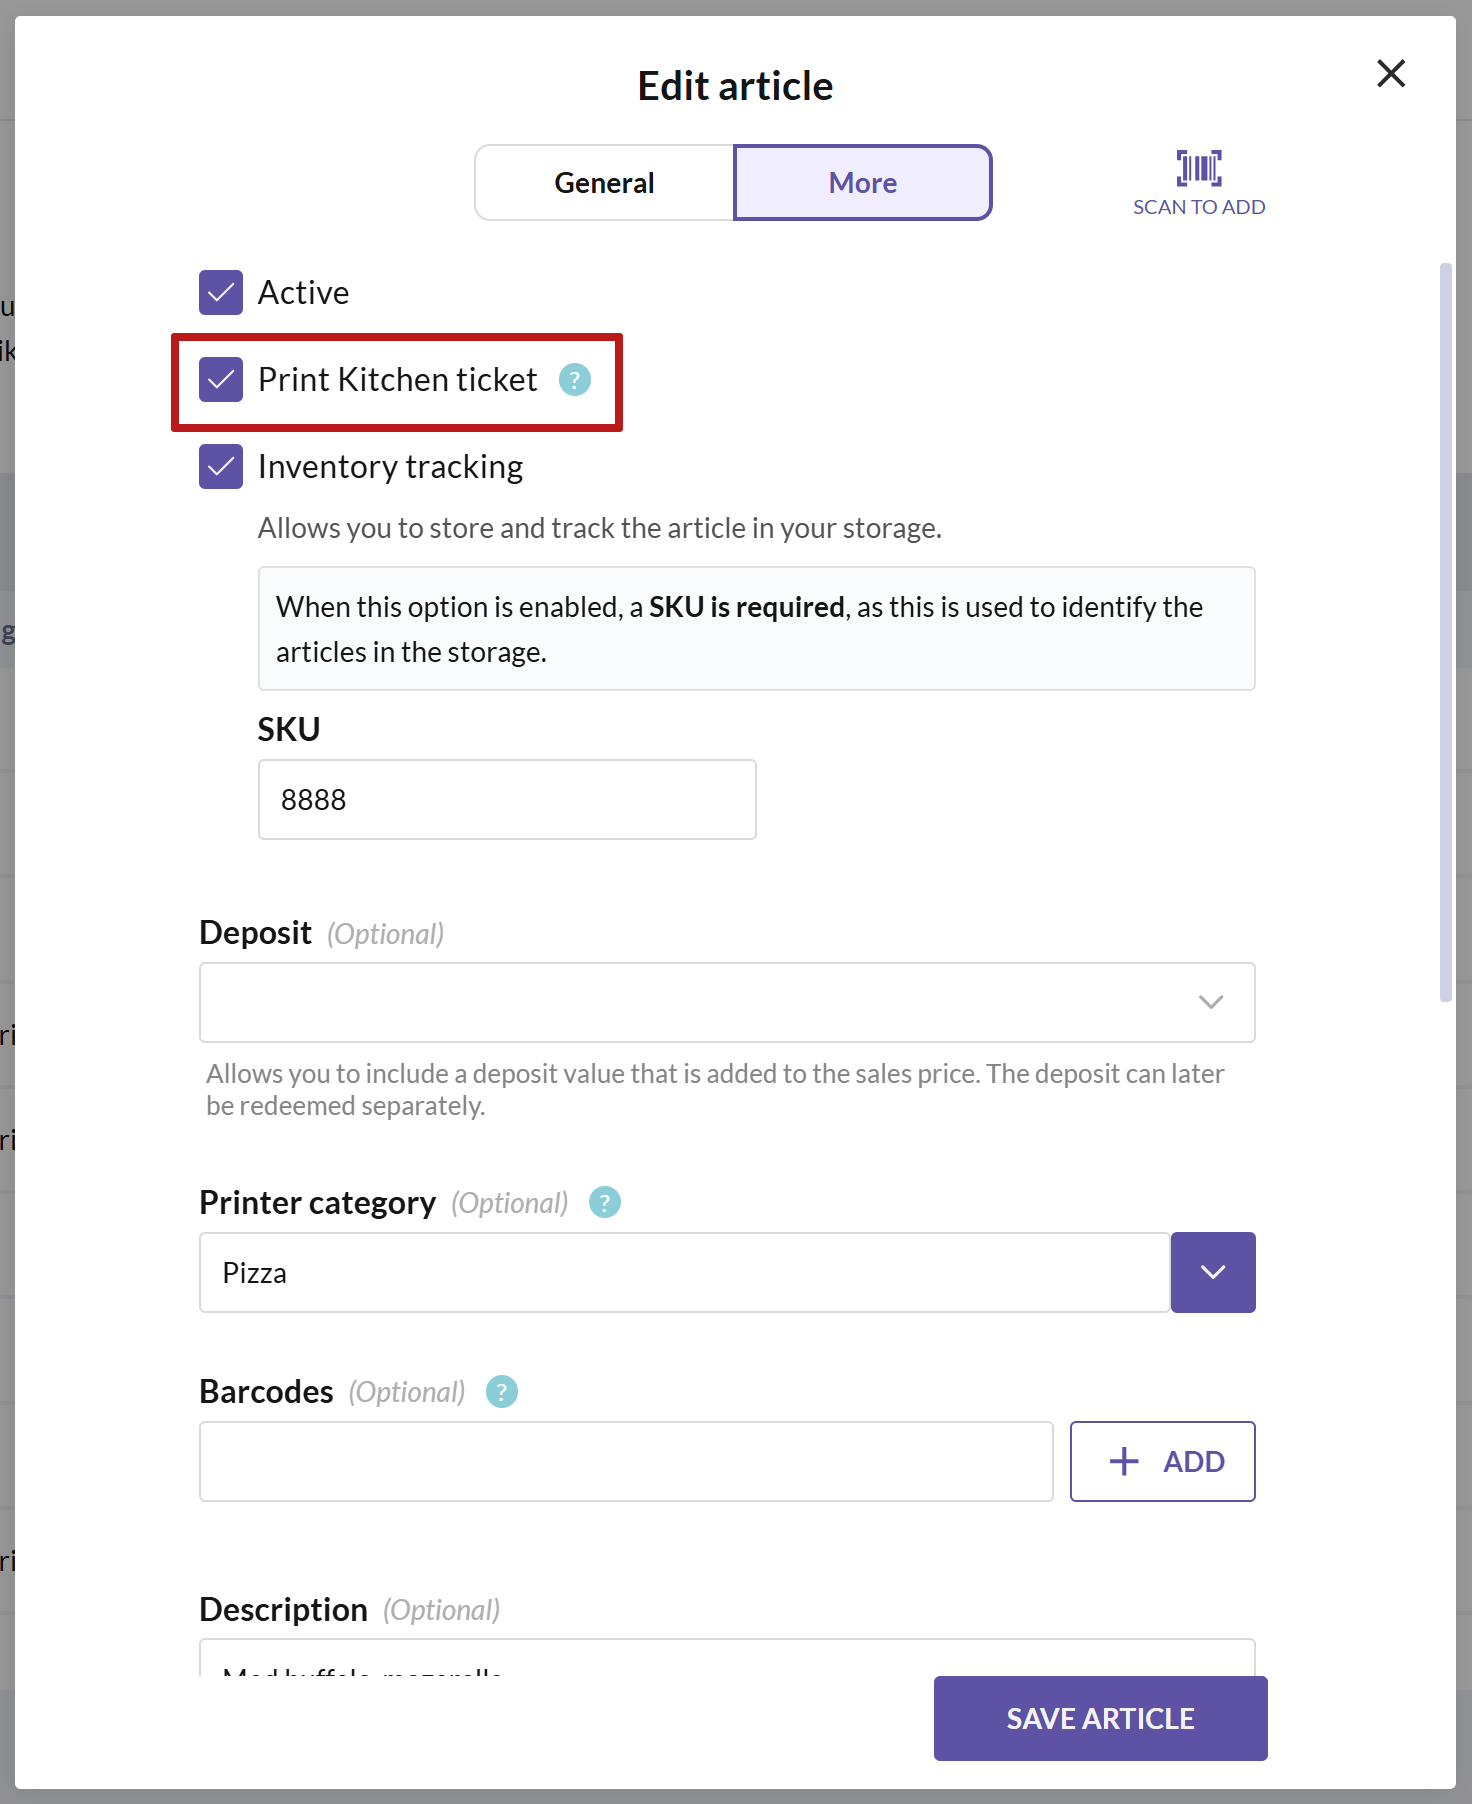Click the Description text area
This screenshot has width=1472, height=1804.
(727, 1657)
